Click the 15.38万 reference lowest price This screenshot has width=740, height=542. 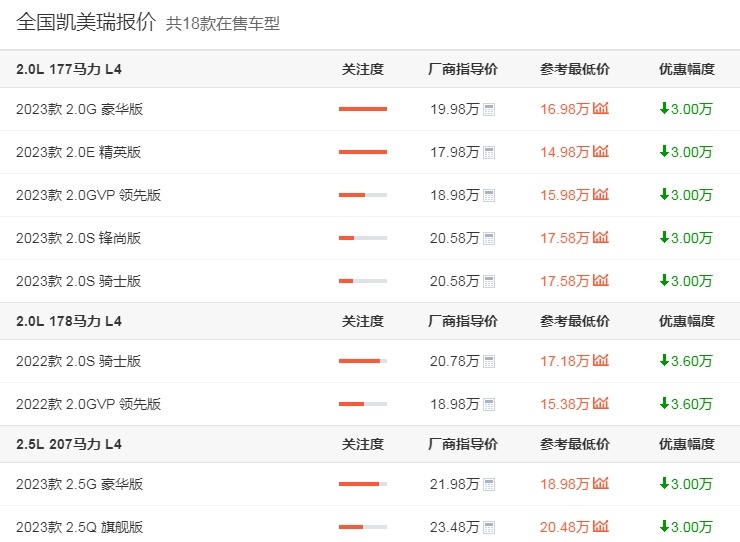point(564,404)
